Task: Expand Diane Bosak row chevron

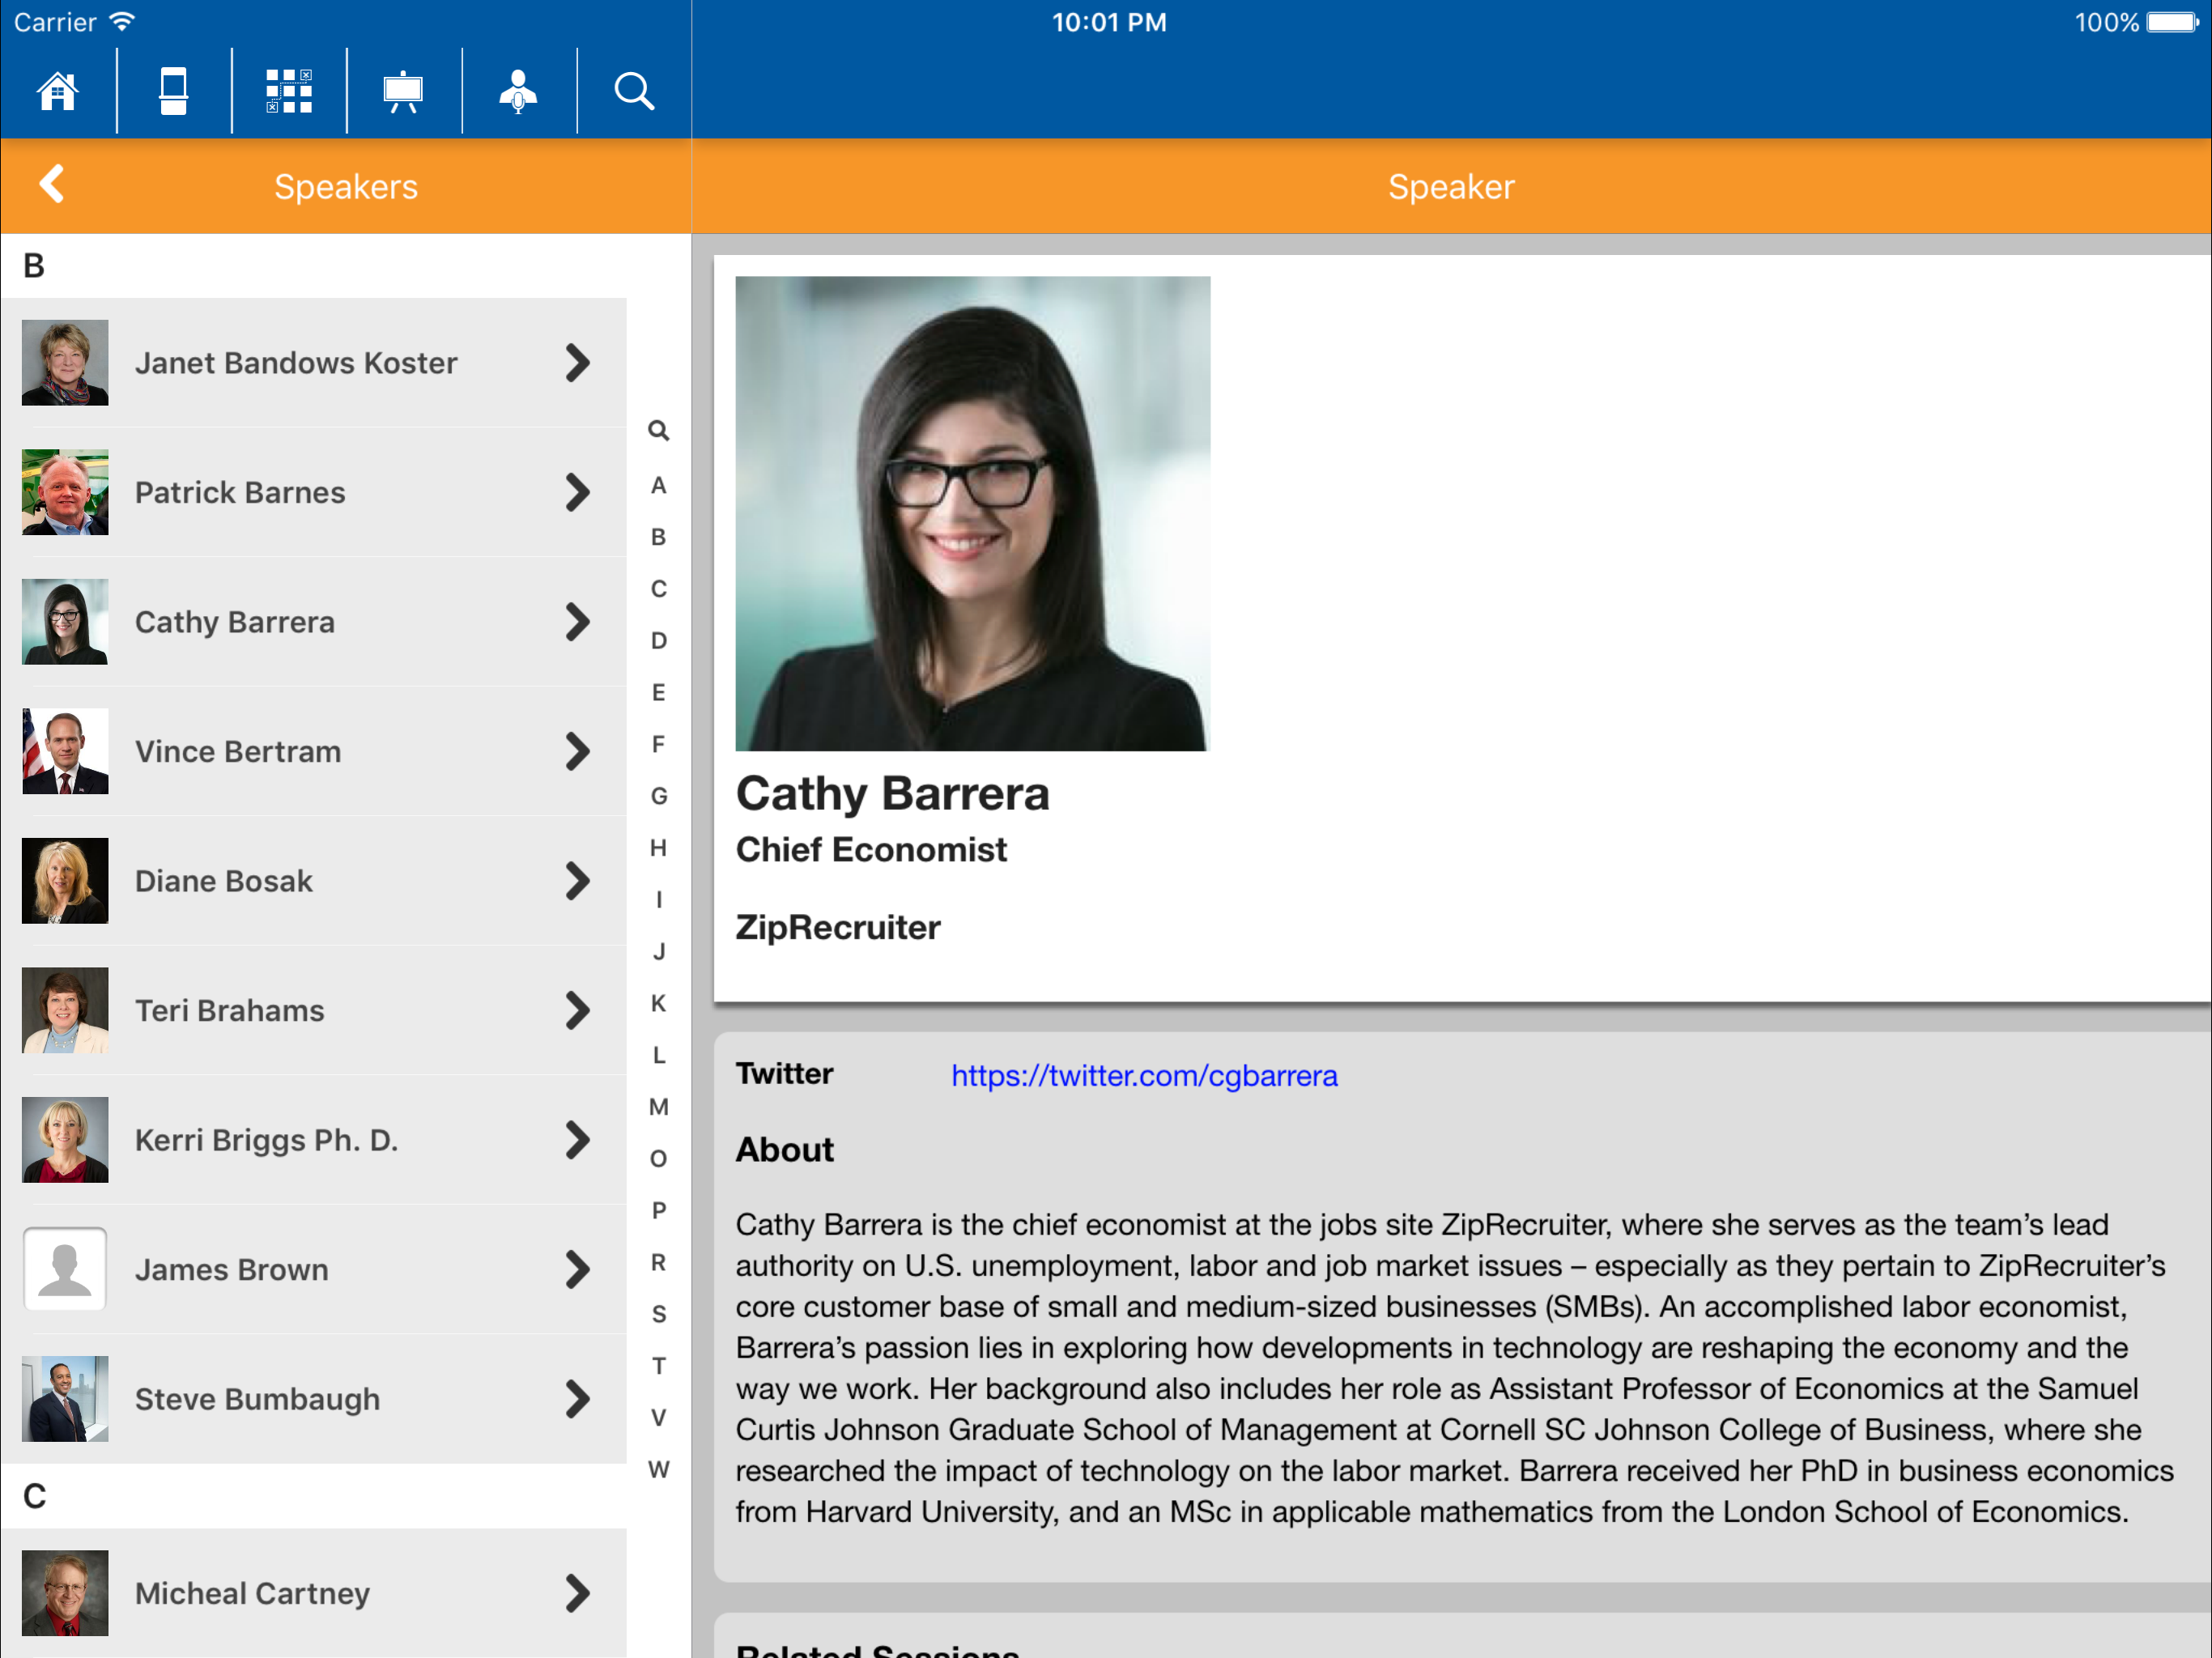Action: point(577,881)
